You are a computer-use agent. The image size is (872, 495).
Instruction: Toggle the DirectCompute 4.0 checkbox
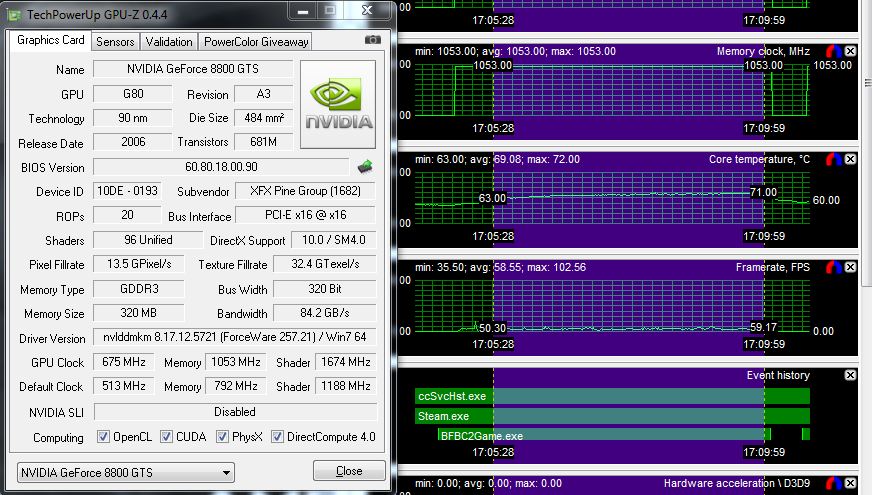277,437
